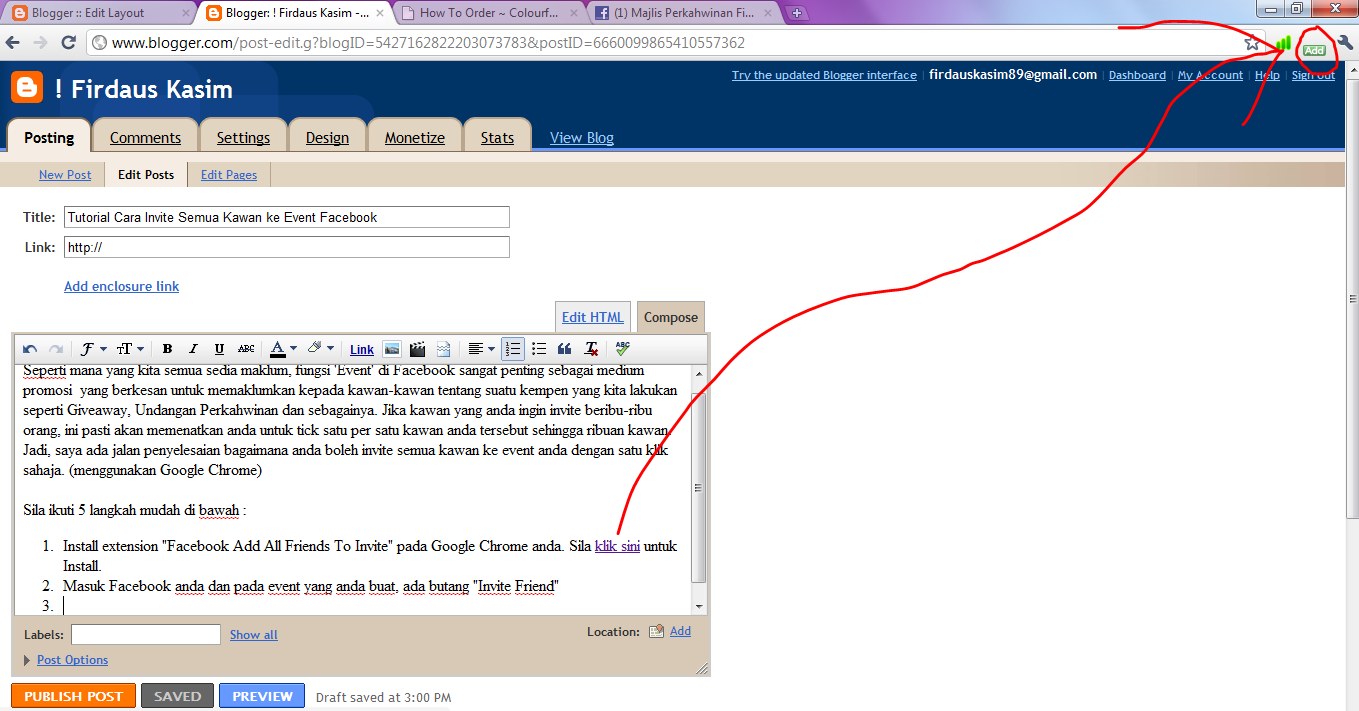
Task: Go to New Post
Action: [65, 175]
